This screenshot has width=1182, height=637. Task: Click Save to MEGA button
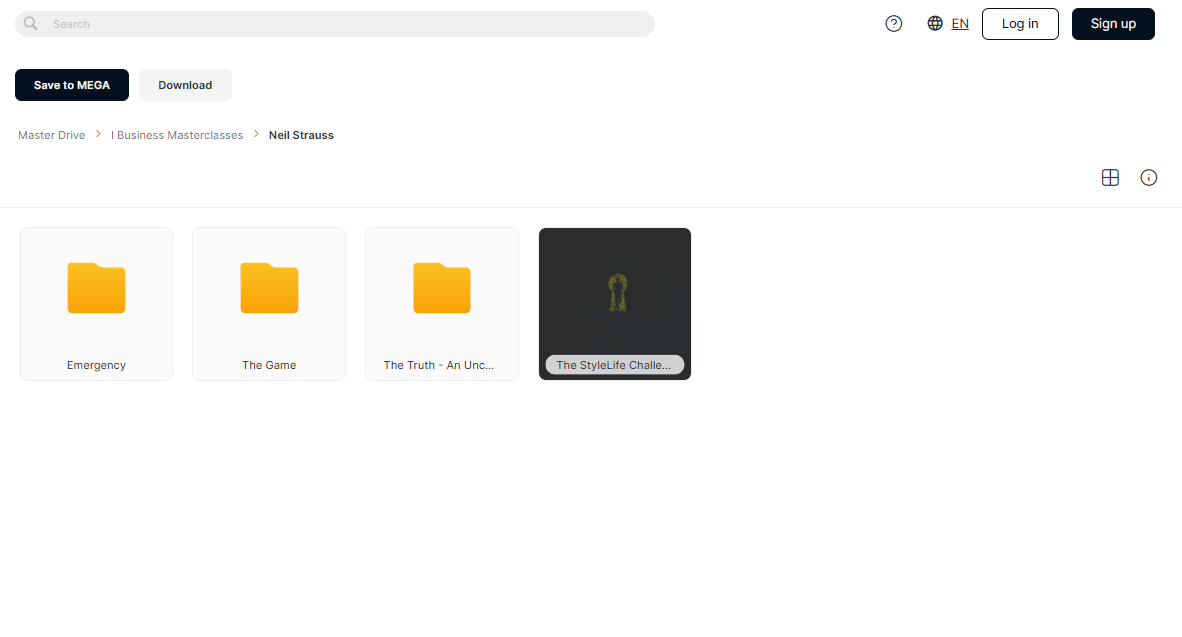pyautogui.click(x=72, y=85)
